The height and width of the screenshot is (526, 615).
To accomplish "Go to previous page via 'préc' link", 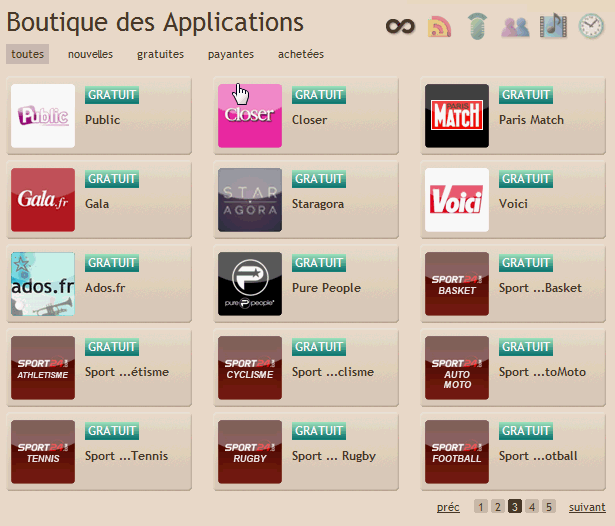I will [448, 507].
